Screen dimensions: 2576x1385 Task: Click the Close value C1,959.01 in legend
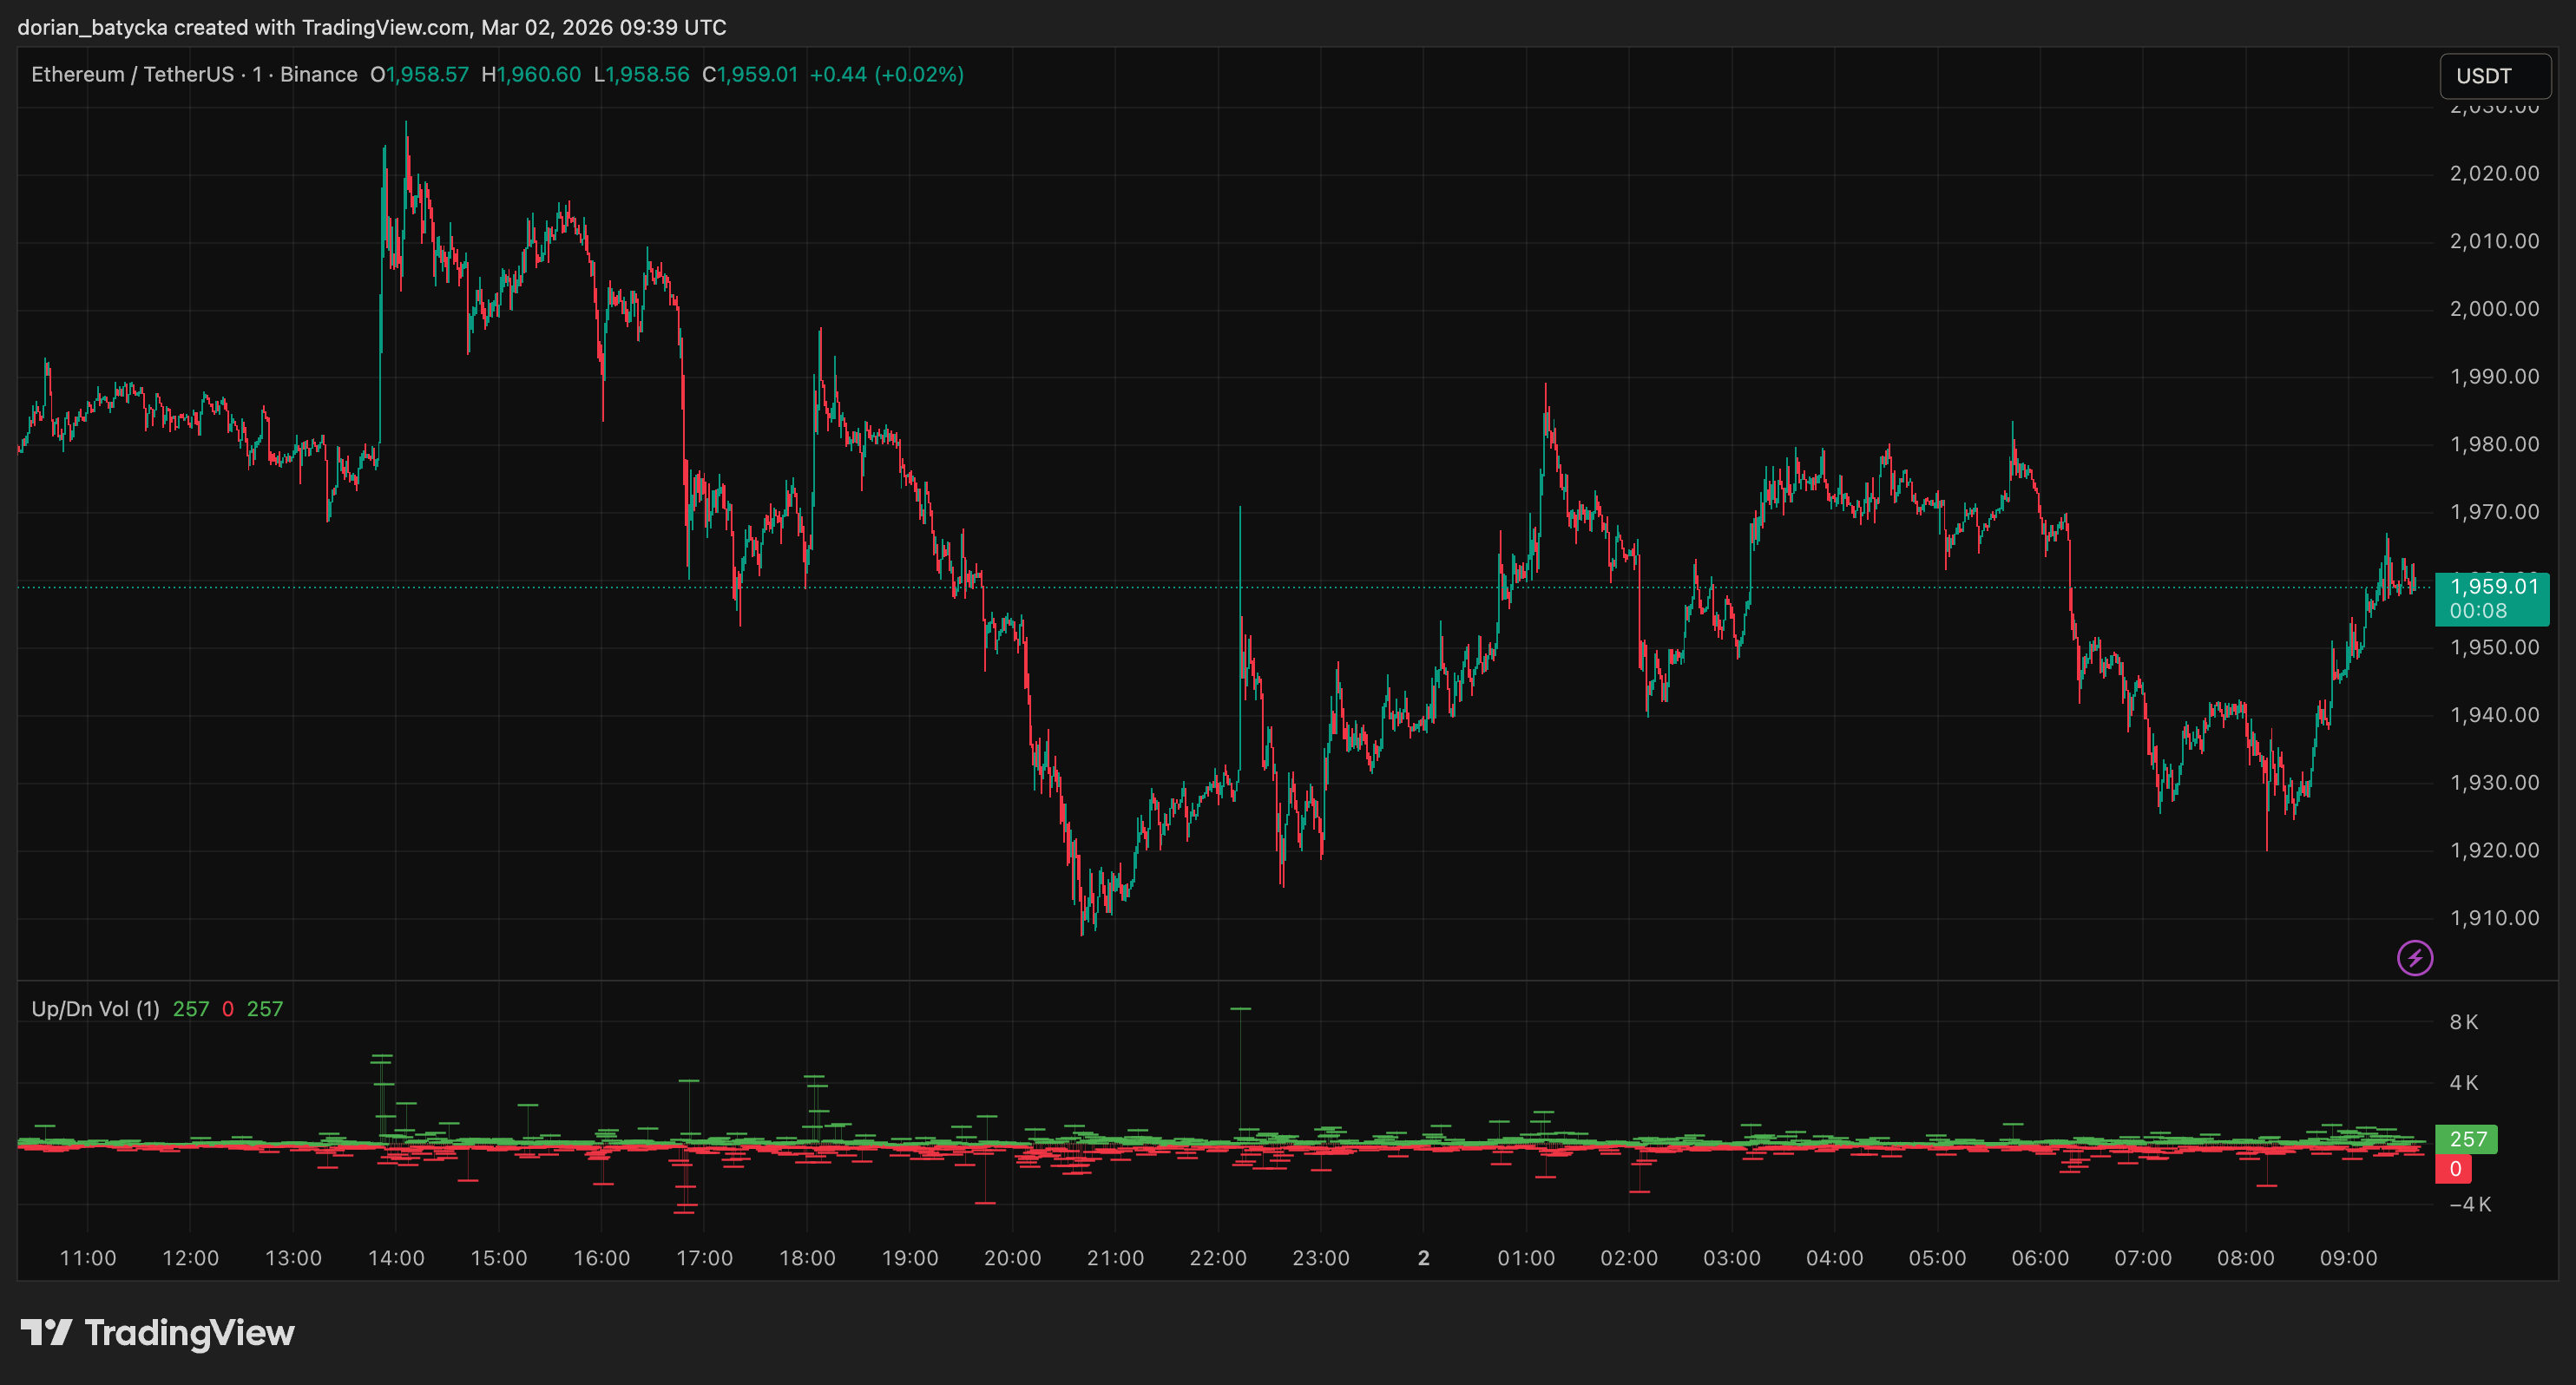point(750,75)
